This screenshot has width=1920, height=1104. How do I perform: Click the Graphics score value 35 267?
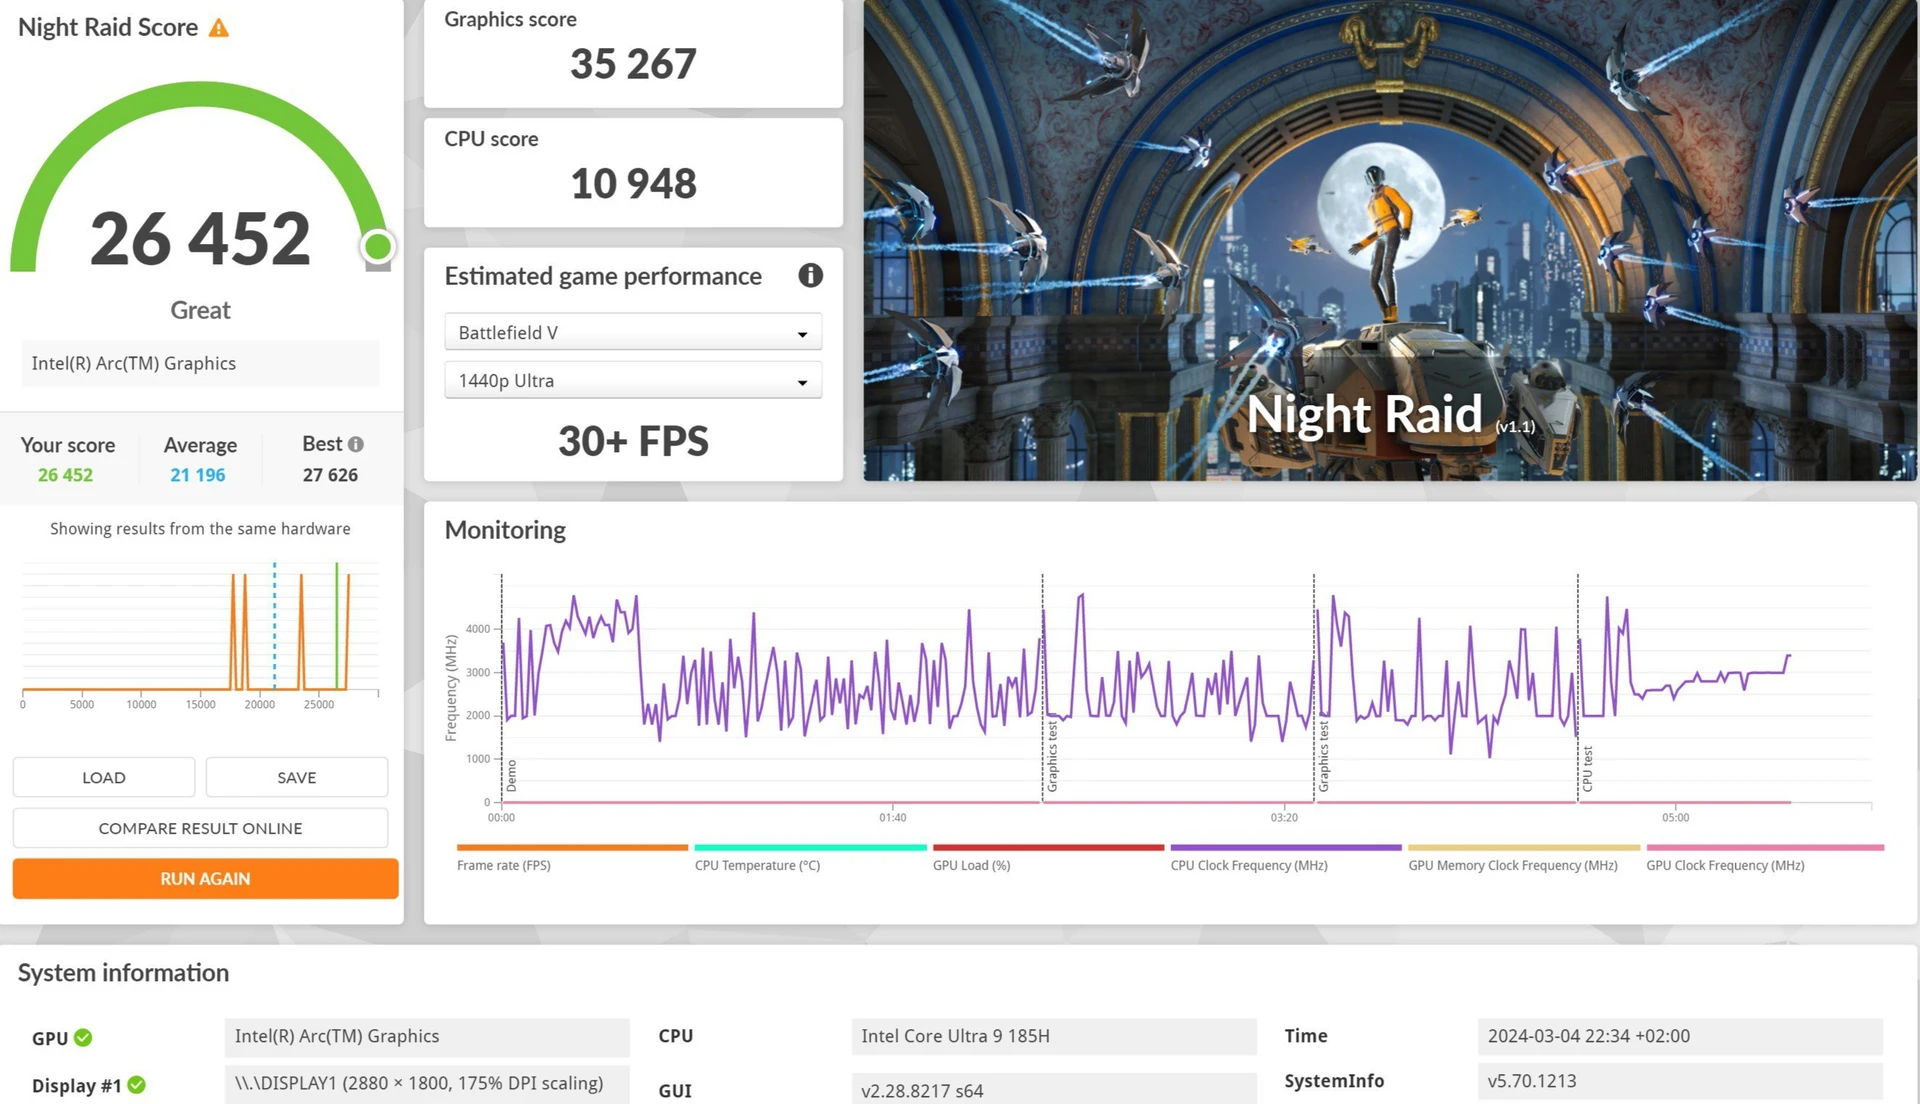coord(633,64)
